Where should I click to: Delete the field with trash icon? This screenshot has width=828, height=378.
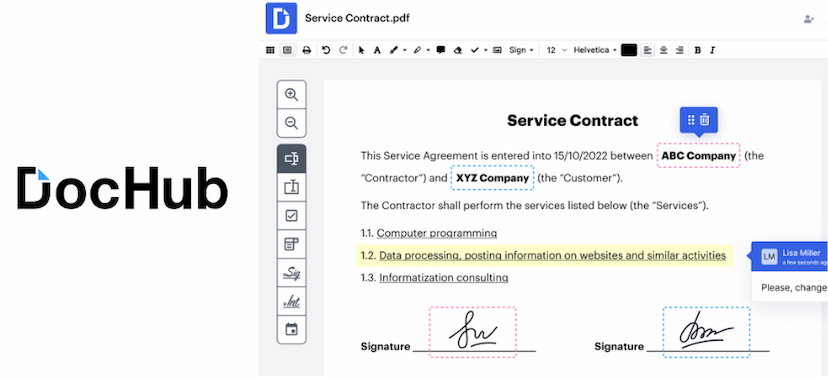tap(704, 120)
